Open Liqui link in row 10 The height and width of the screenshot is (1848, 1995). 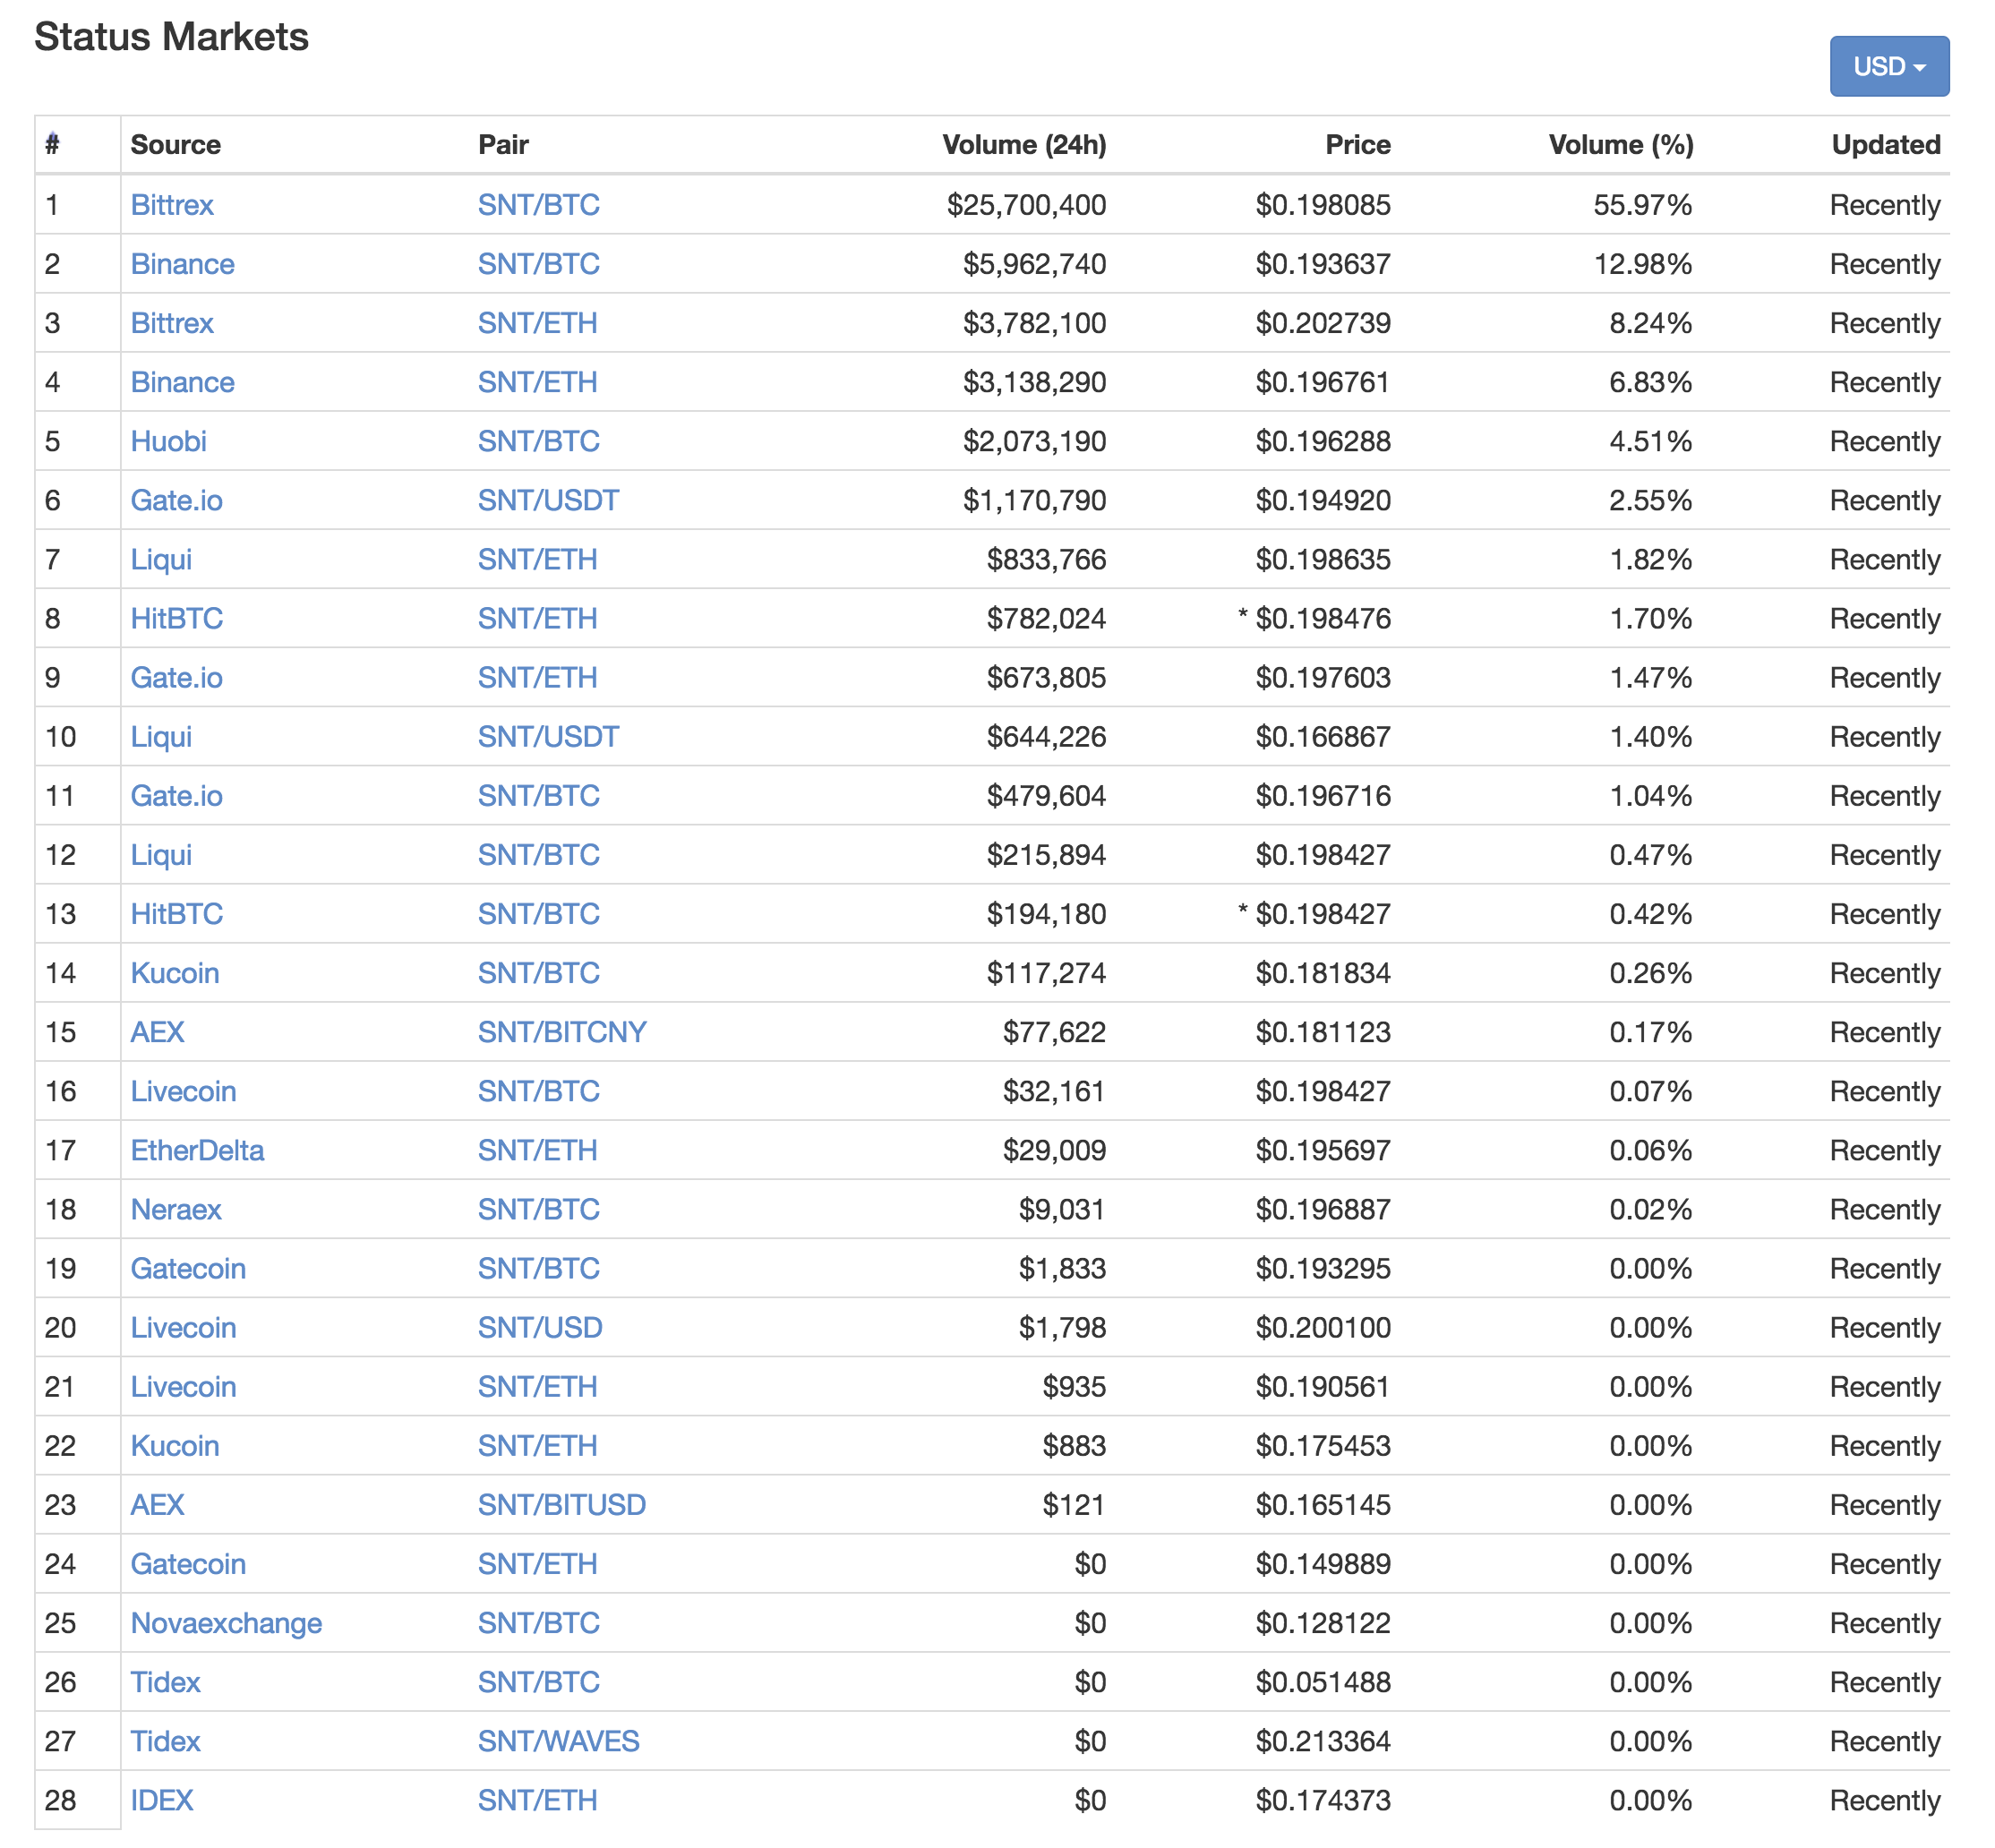point(161,737)
